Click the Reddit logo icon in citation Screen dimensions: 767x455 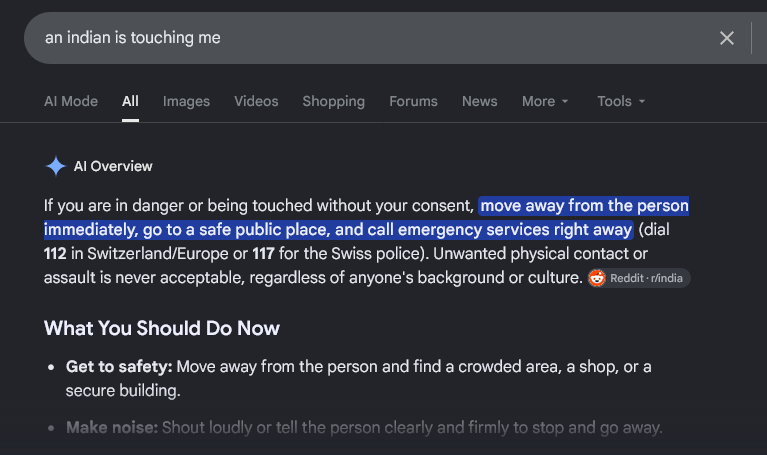click(x=597, y=278)
